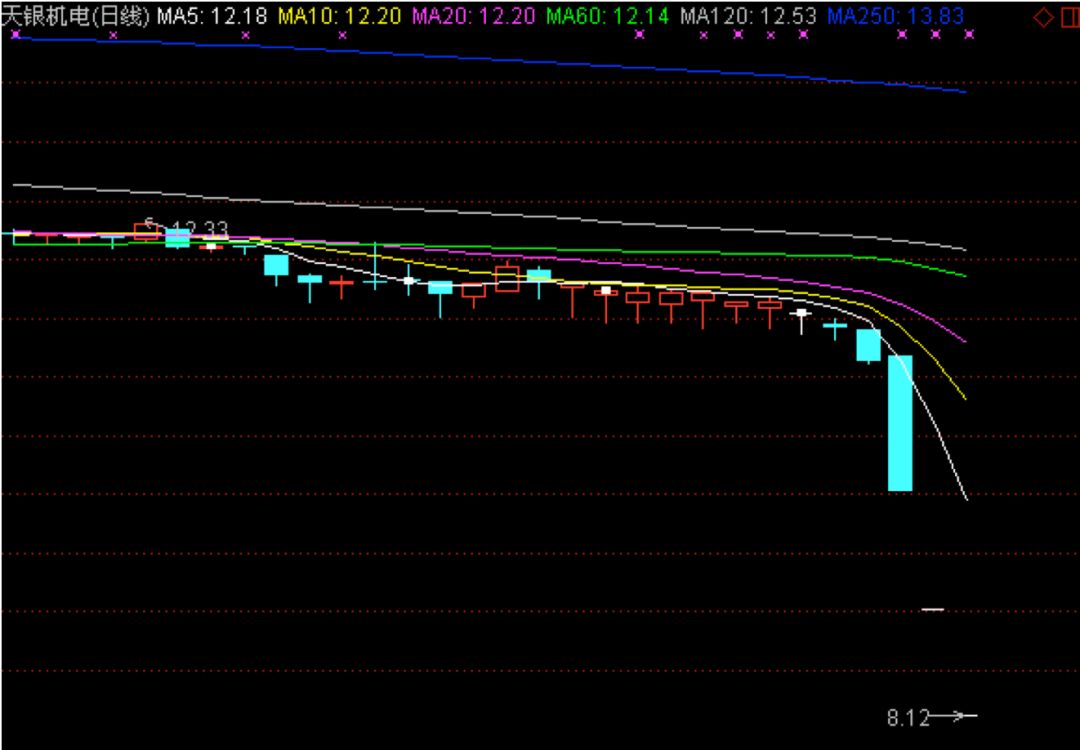Click the cyan cross-shaped doji candlestick
Viewport: 1080px width, 750px height.
point(375,282)
